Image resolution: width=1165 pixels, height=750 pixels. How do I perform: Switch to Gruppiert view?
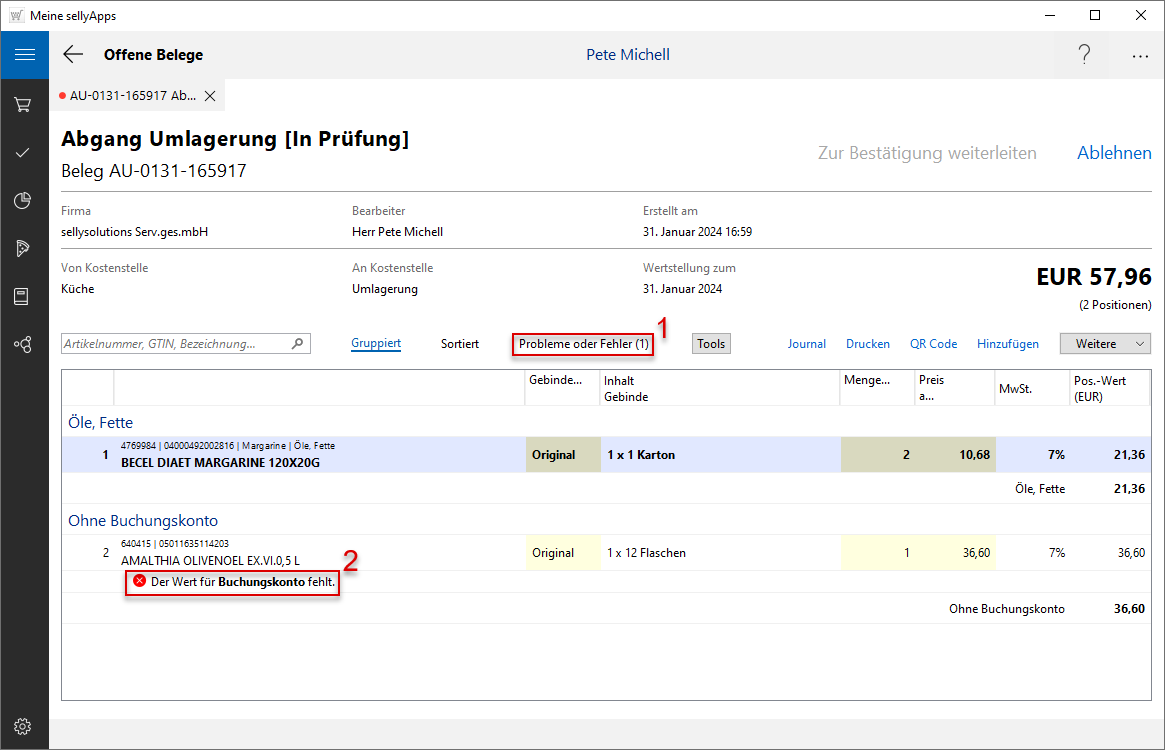(x=376, y=343)
